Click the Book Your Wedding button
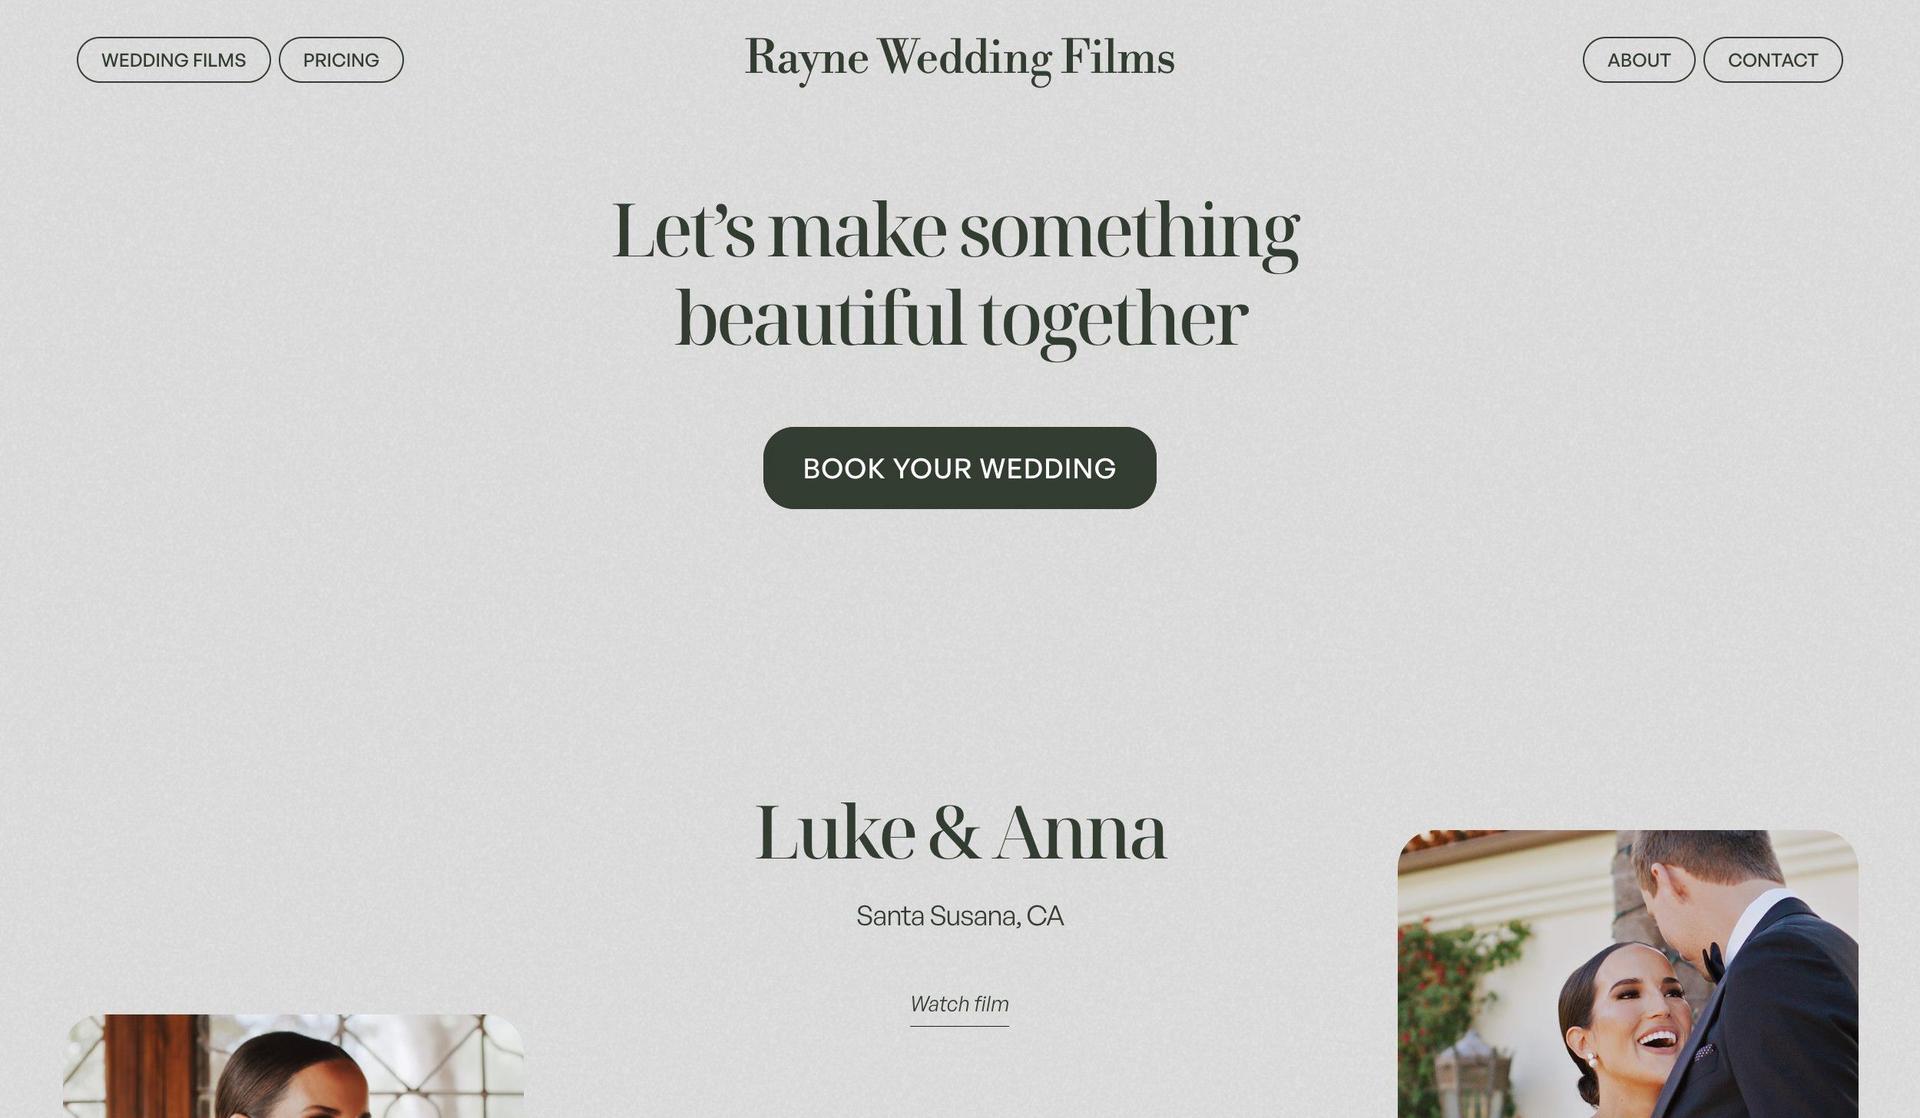The image size is (1920, 1118). (960, 468)
